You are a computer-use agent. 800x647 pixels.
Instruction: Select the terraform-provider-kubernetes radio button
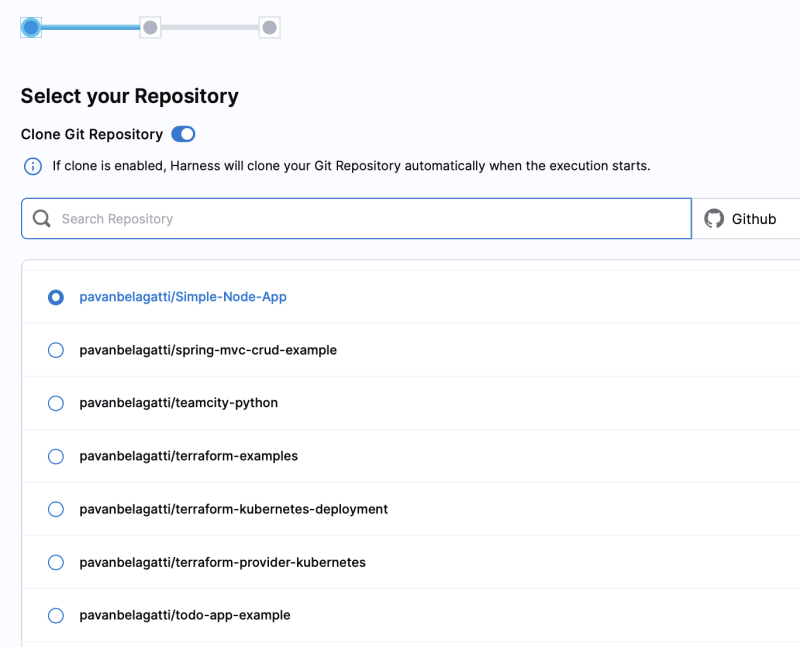56,562
